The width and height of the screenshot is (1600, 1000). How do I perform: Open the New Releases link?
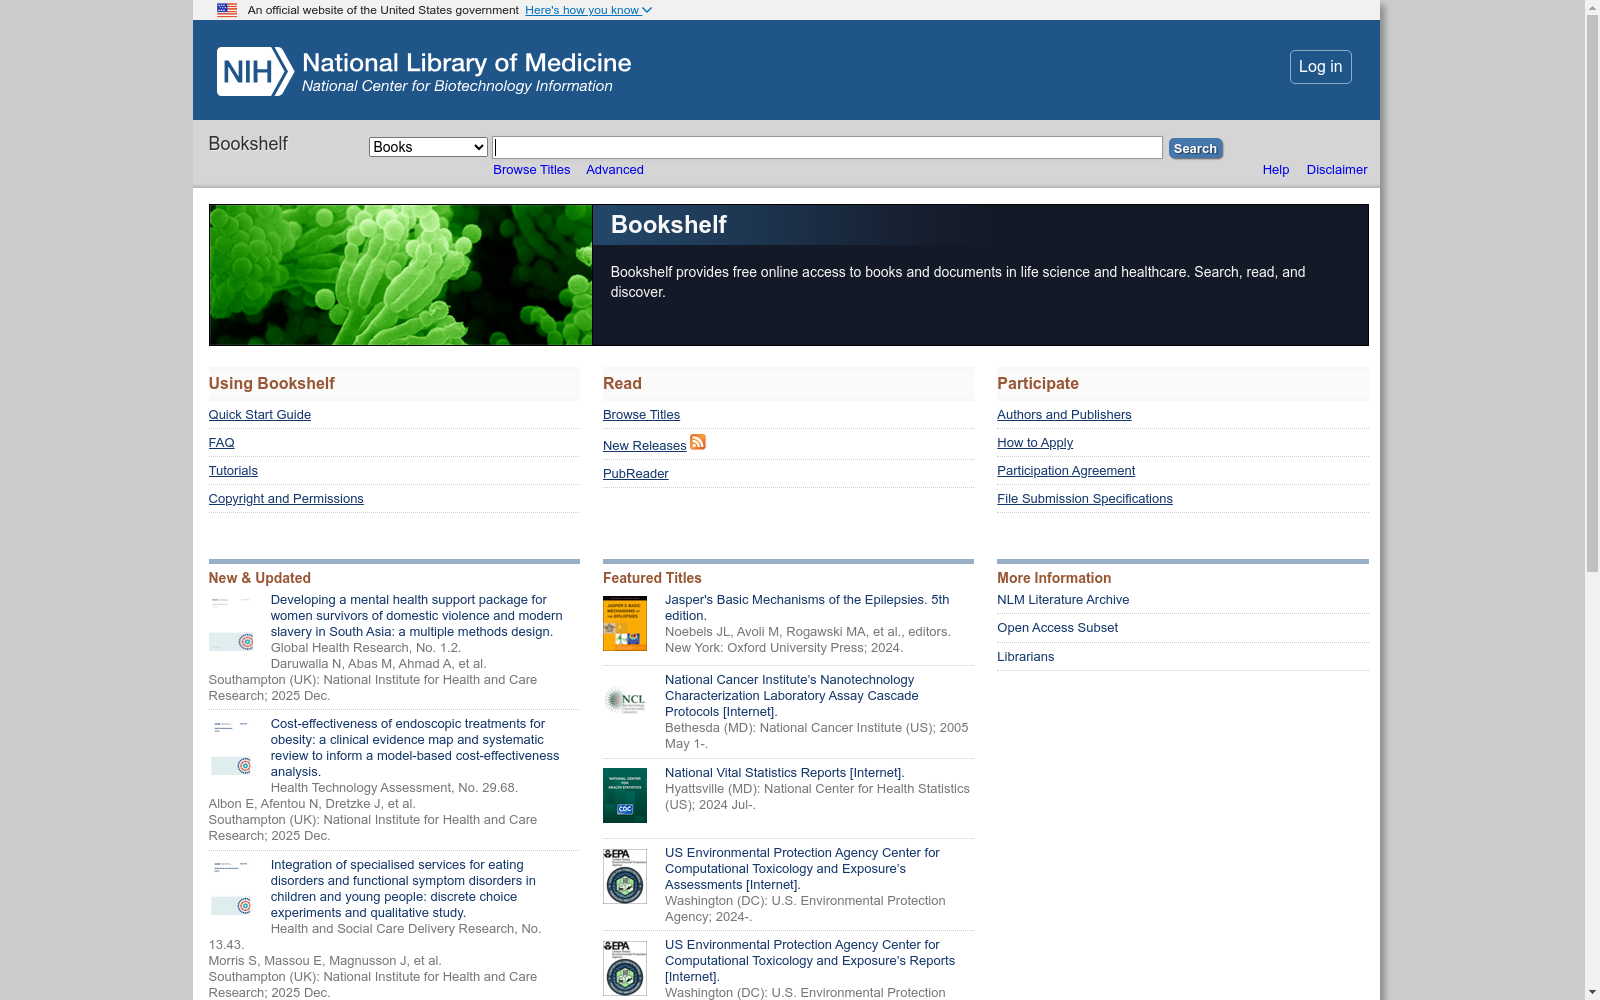(645, 446)
